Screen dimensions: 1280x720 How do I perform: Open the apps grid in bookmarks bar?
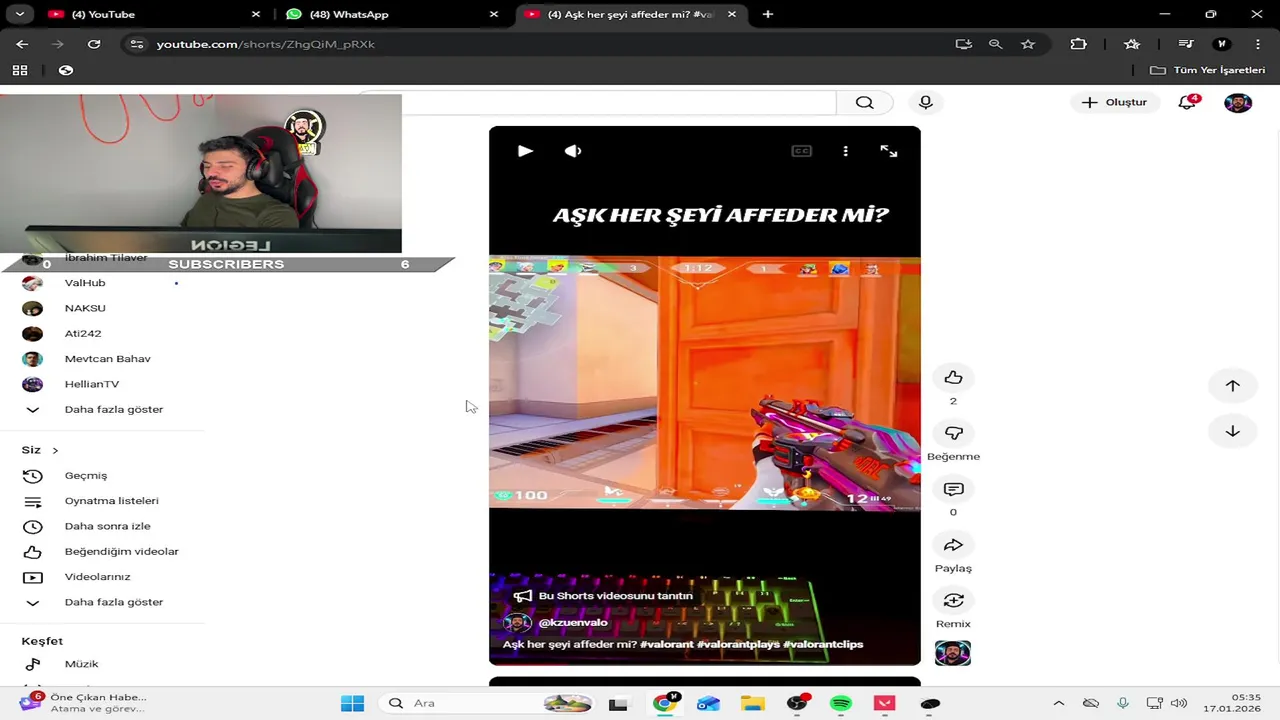click(x=20, y=70)
